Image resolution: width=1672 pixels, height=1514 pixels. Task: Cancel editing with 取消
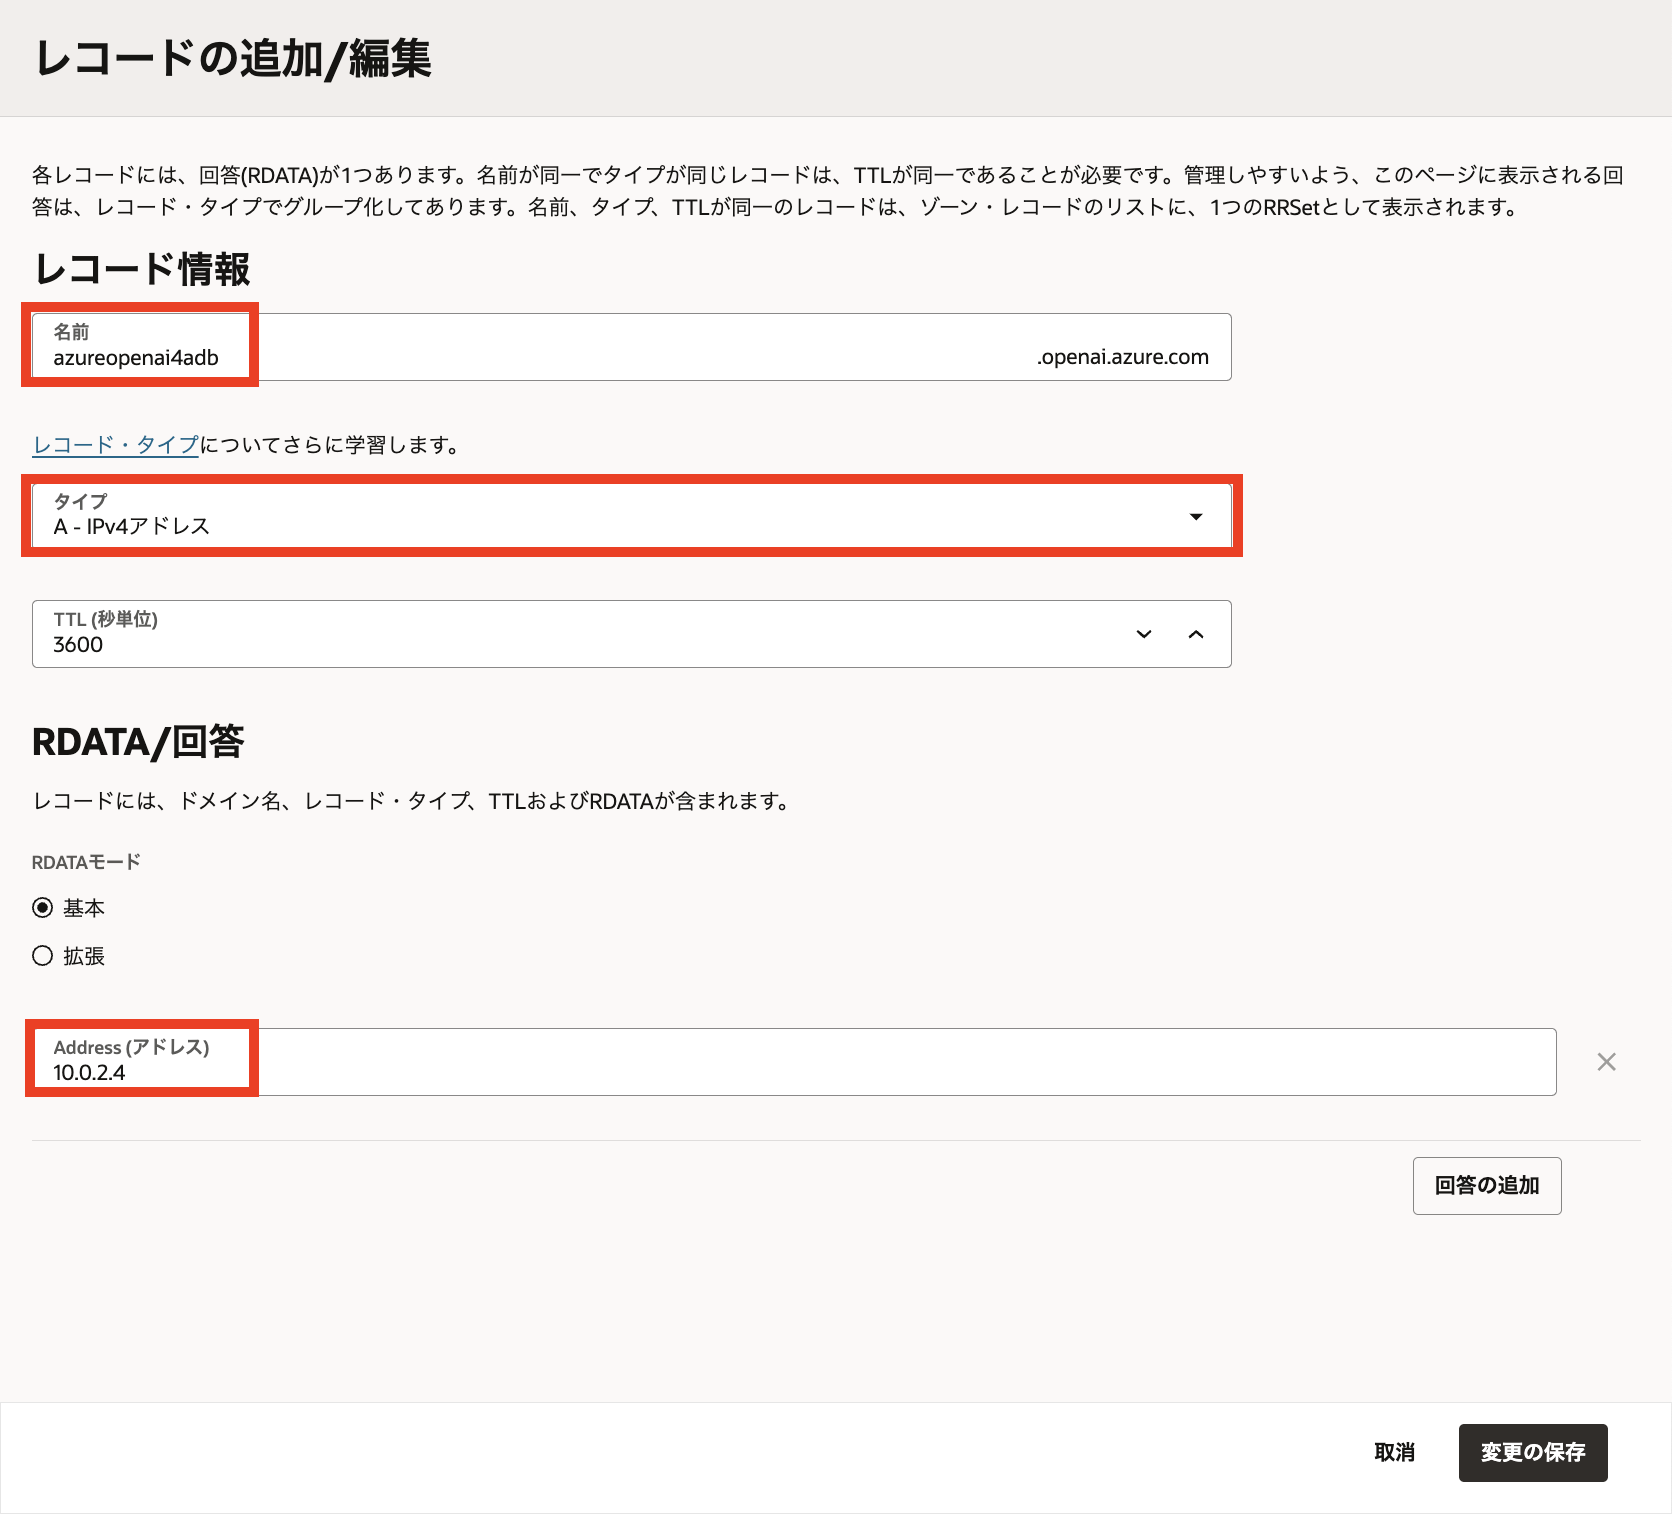click(x=1396, y=1453)
